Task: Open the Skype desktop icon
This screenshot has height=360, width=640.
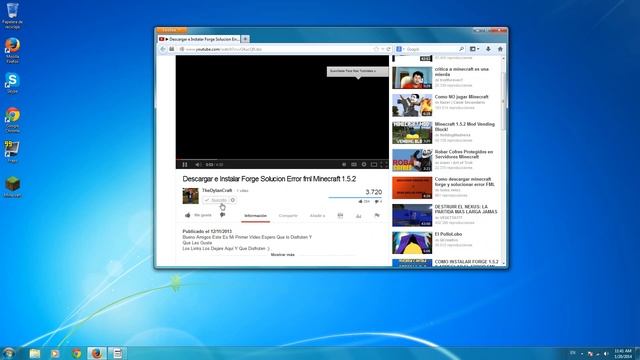Action: point(12,83)
